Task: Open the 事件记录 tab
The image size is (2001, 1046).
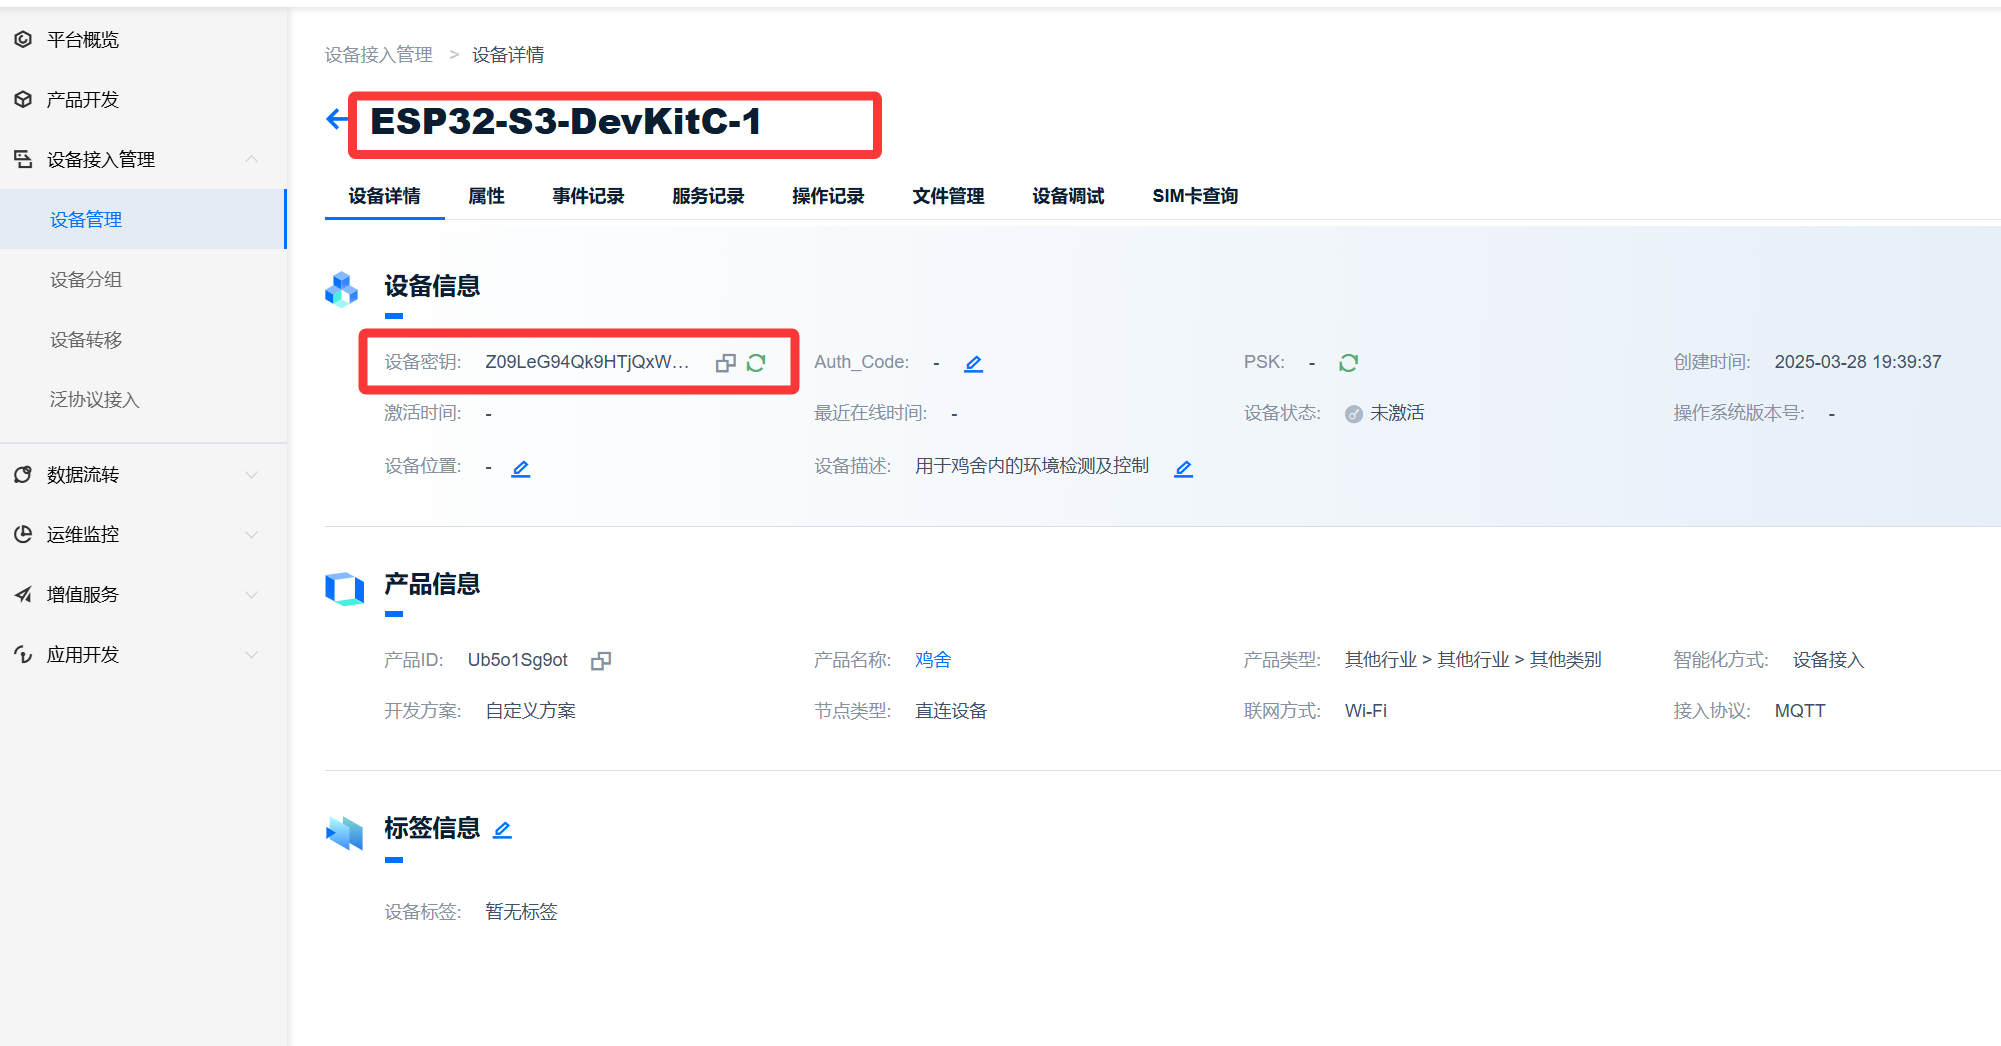Action: 588,196
